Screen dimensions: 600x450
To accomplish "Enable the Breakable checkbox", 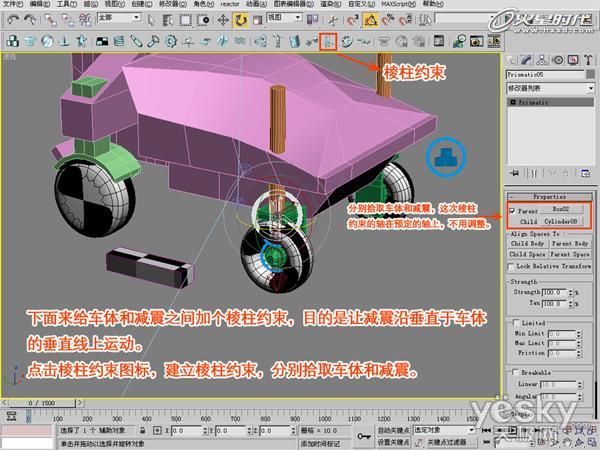I will coord(515,372).
